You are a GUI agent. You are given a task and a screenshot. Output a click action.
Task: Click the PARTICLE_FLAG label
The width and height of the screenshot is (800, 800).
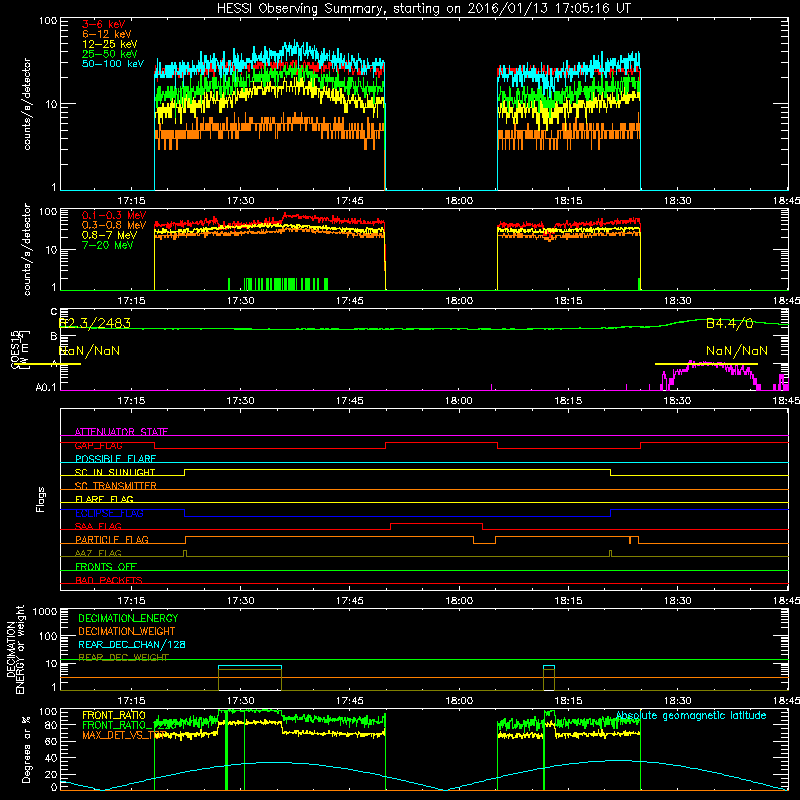pos(112,540)
